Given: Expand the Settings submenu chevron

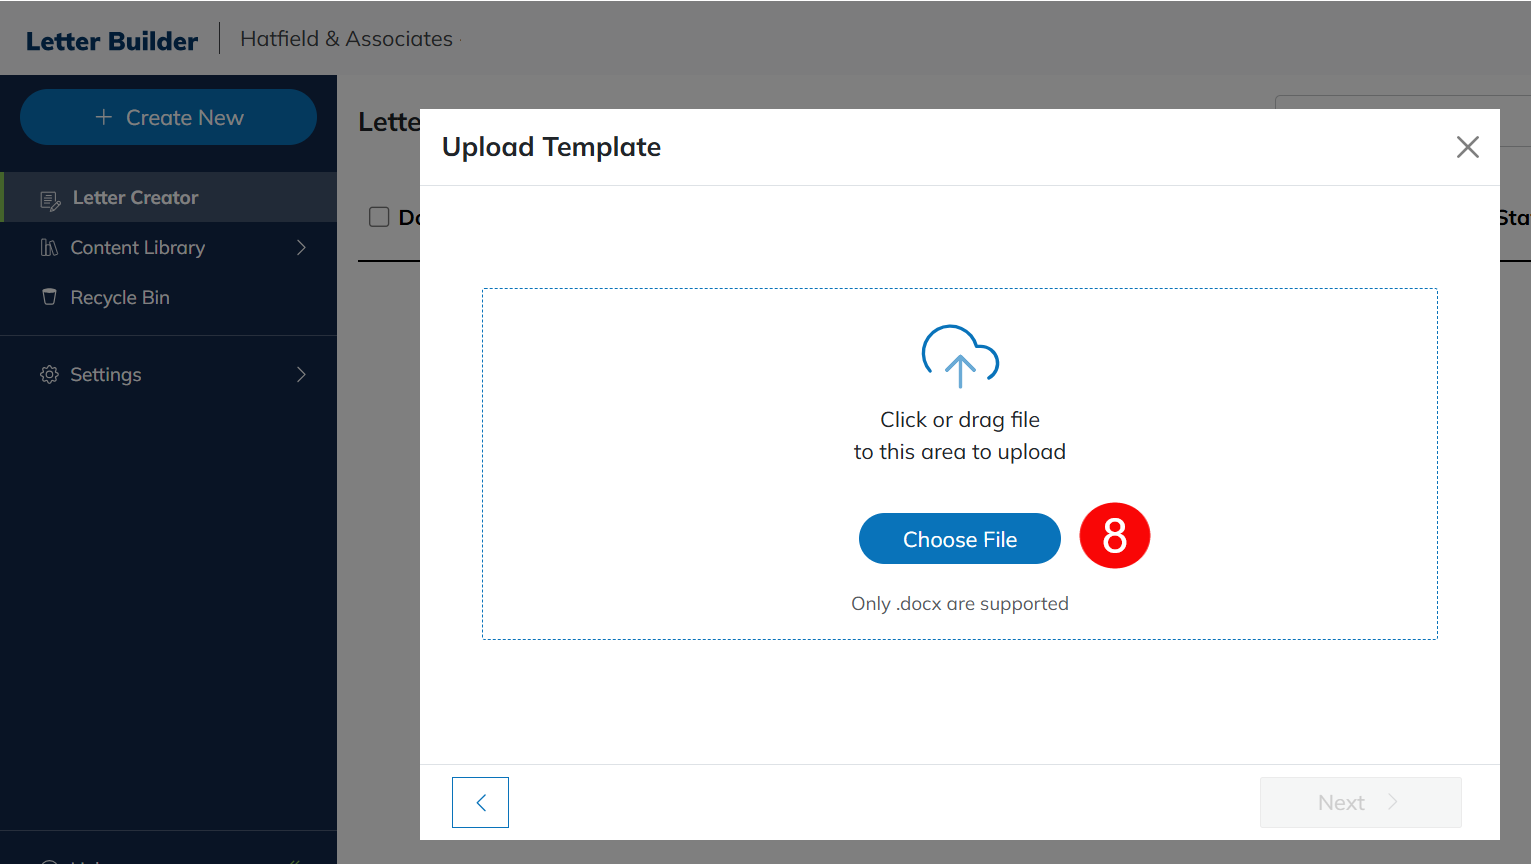Looking at the screenshot, I should coord(301,374).
